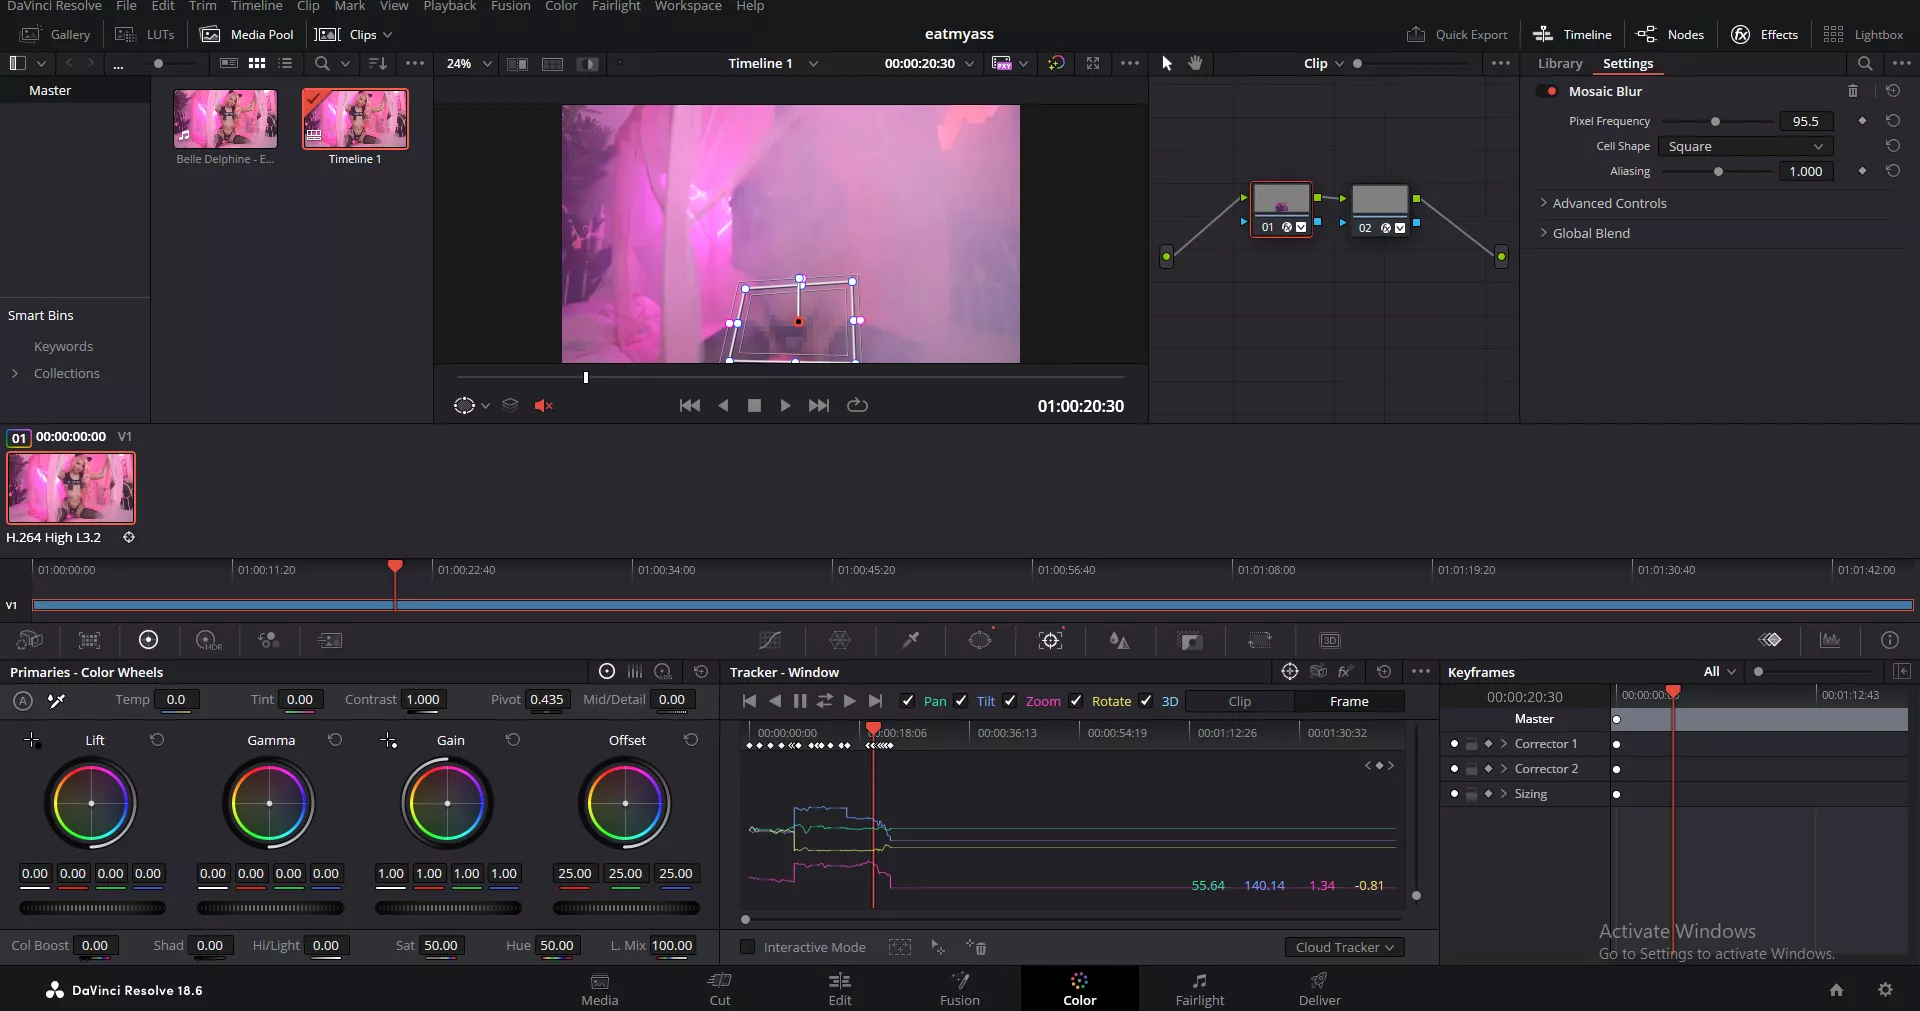Enable Interactive Mode checkbox
The height and width of the screenshot is (1011, 1920).
747,947
